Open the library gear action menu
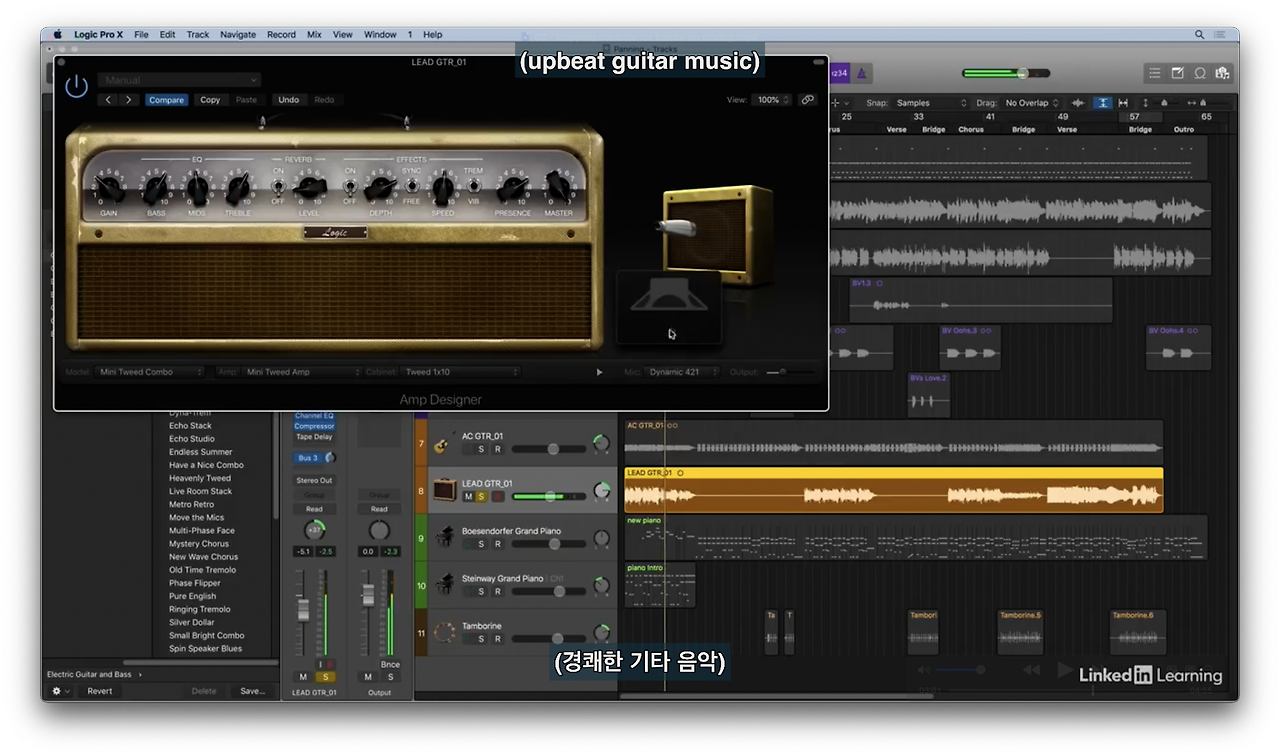The width and height of the screenshot is (1280, 756). point(60,691)
